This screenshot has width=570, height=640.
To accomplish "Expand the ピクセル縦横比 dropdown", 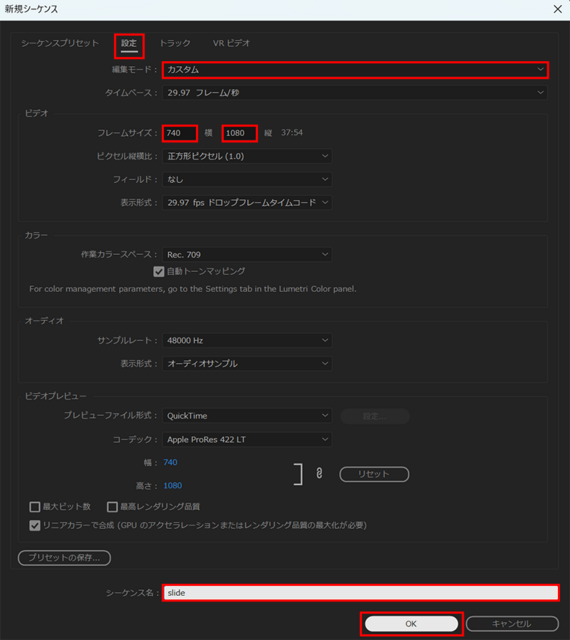I will [247, 156].
